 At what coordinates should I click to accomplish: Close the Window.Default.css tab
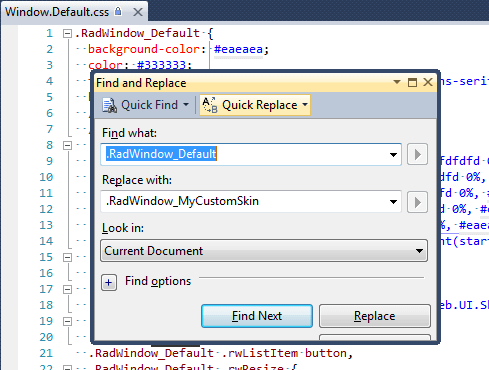[x=138, y=12]
